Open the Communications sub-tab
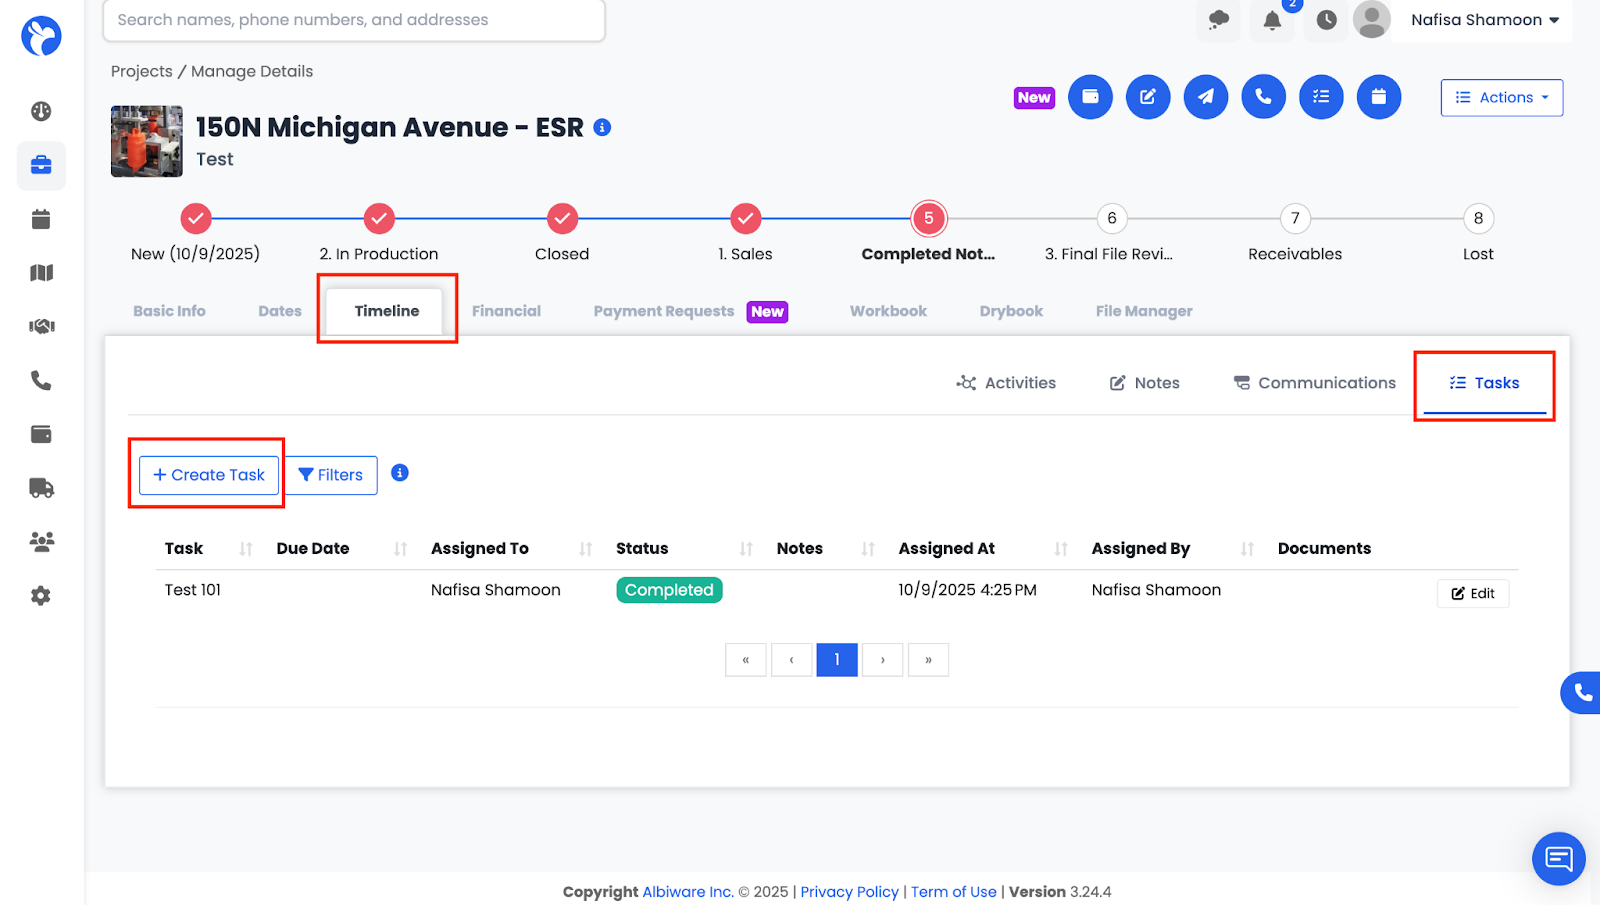This screenshot has width=1600, height=905. tap(1314, 383)
